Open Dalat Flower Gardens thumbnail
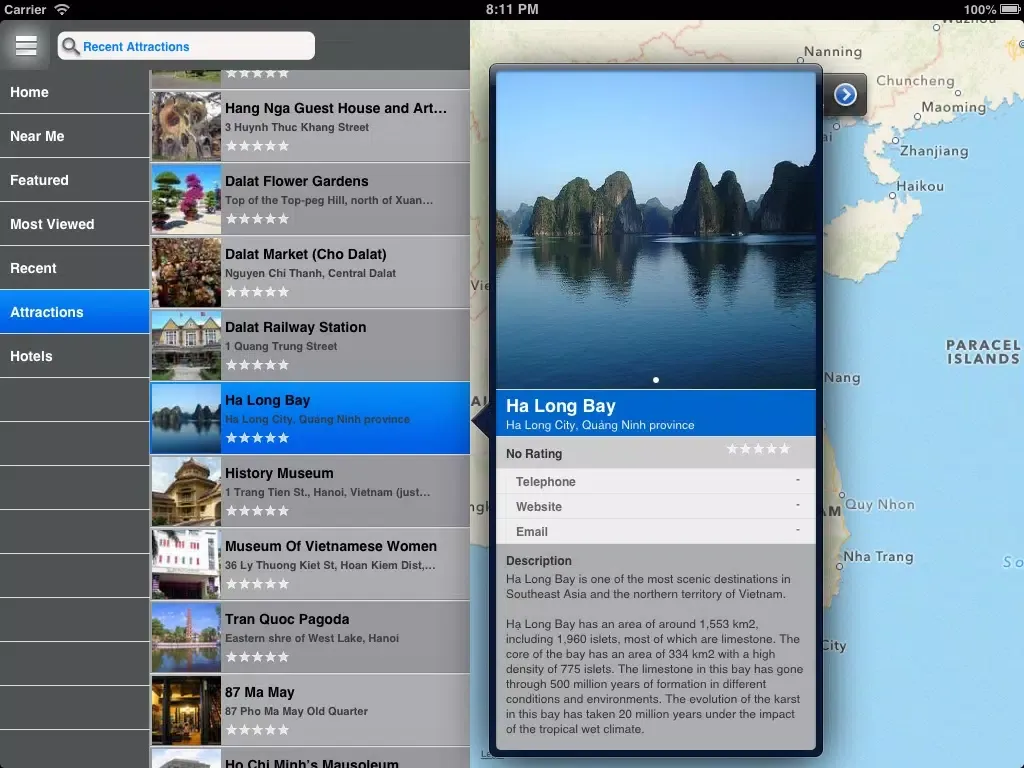This screenshot has width=1024, height=768. pyautogui.click(x=186, y=199)
